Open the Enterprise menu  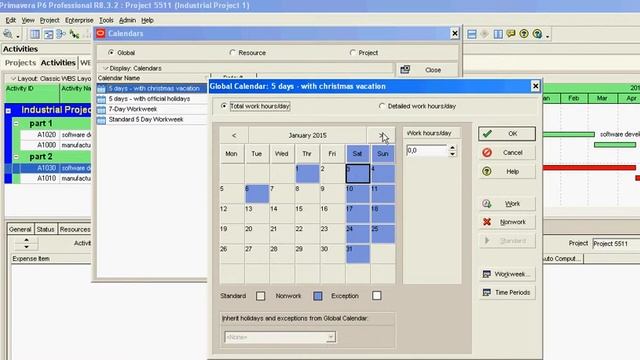click(79, 20)
